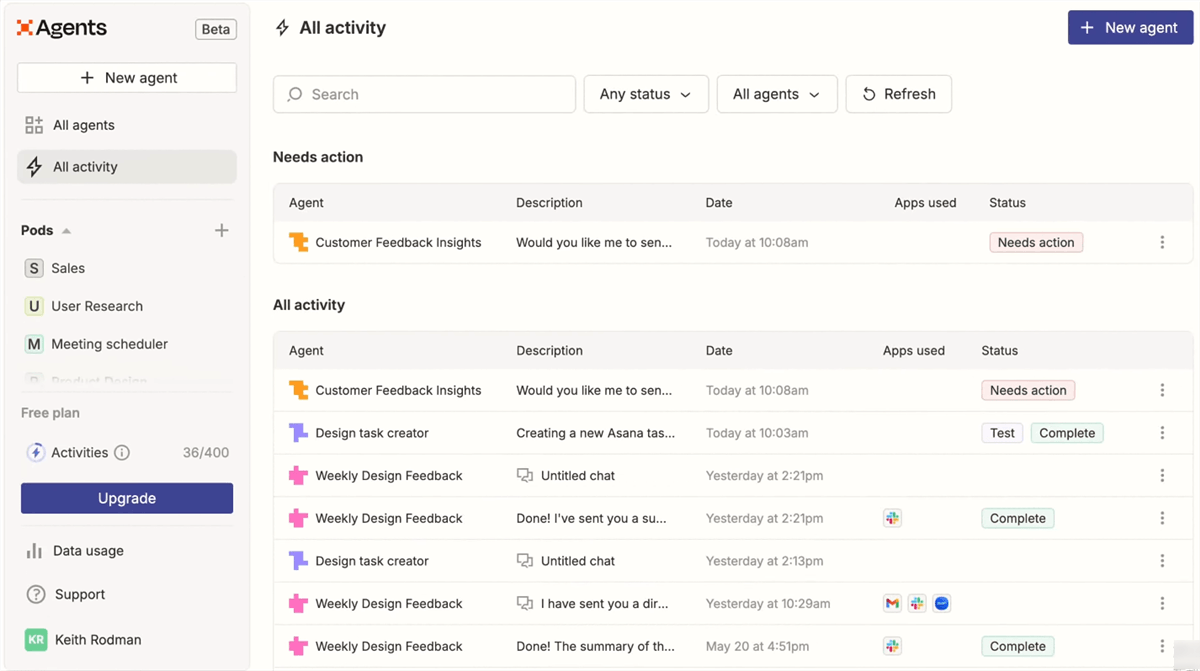Click the top-right New agent button
Viewport: 1200px width, 671px height.
pos(1130,28)
